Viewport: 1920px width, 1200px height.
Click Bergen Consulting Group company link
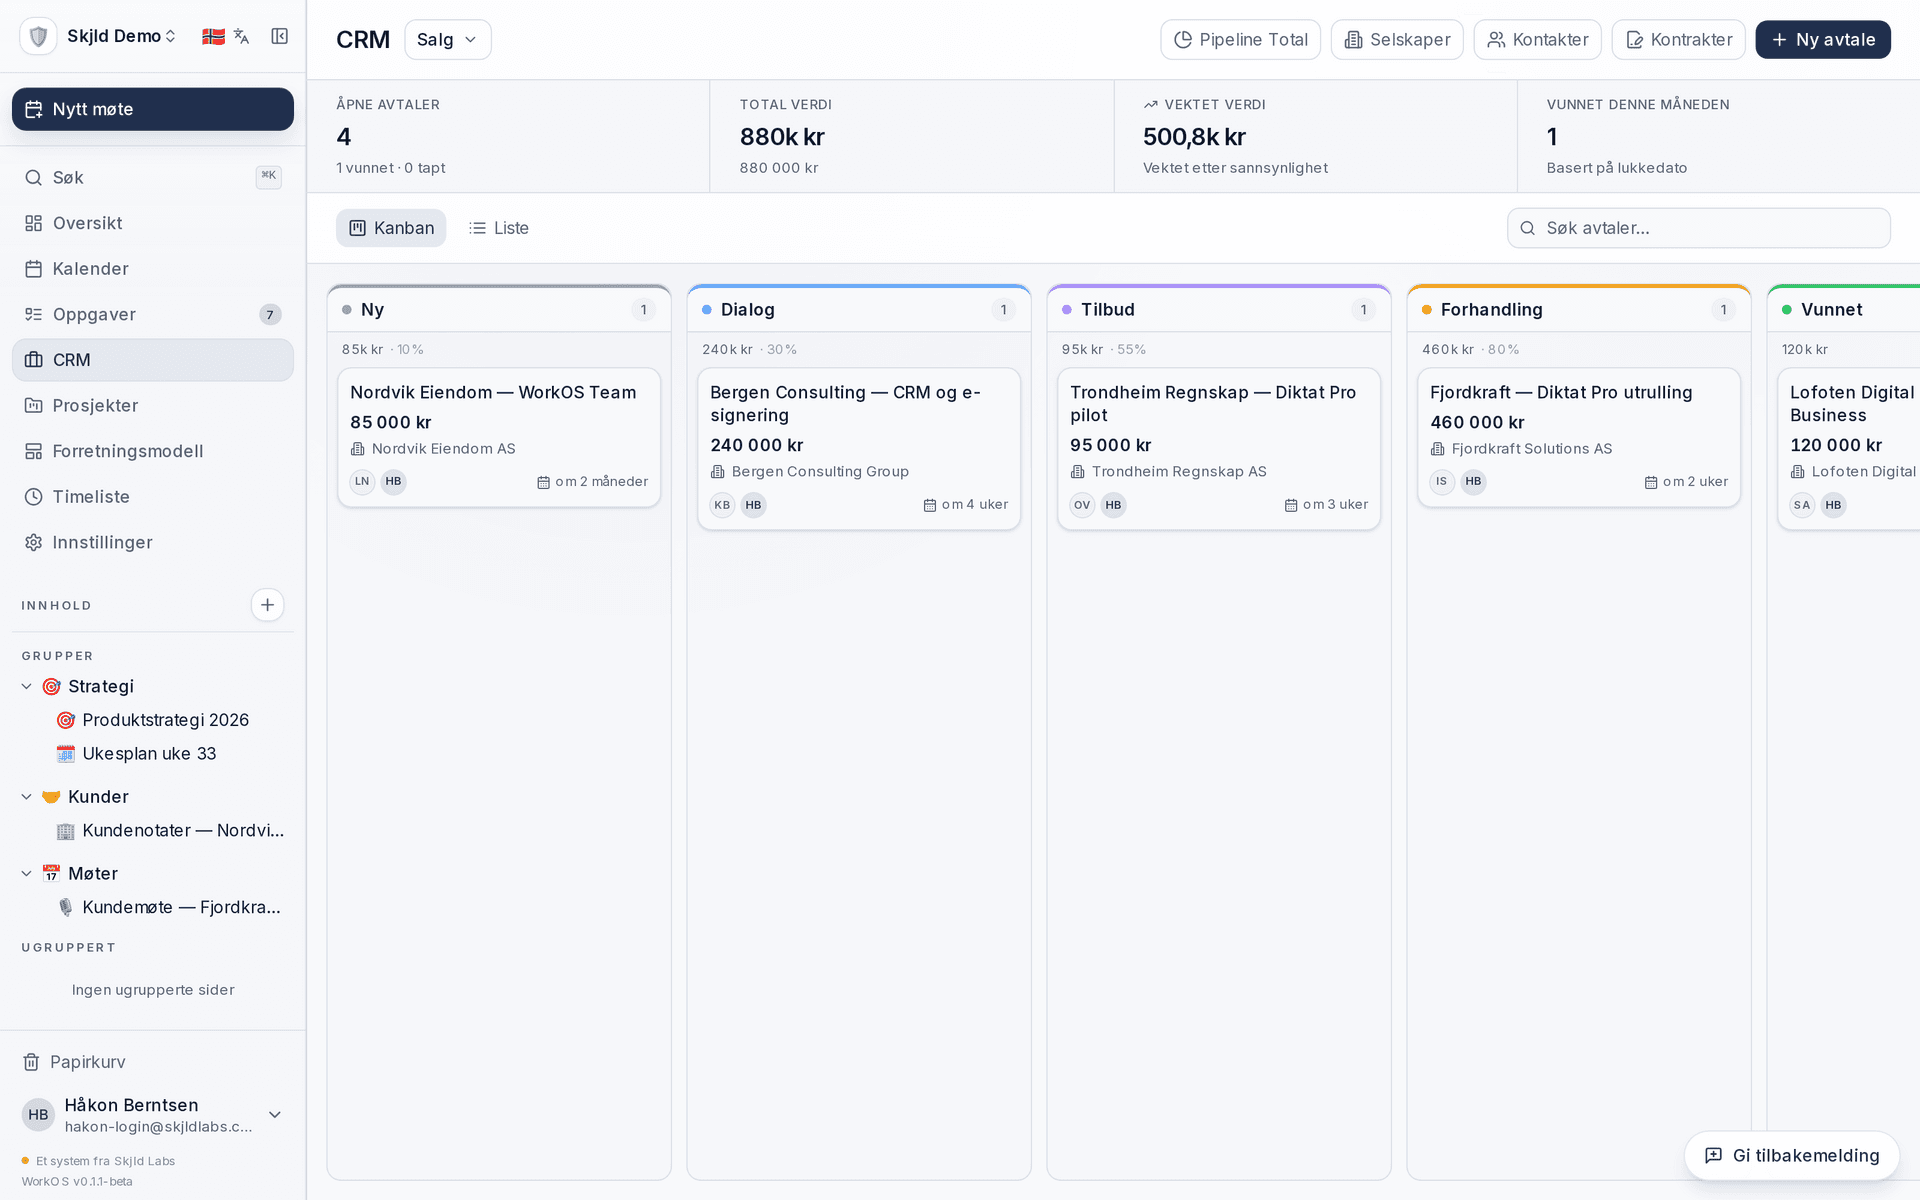coord(810,472)
